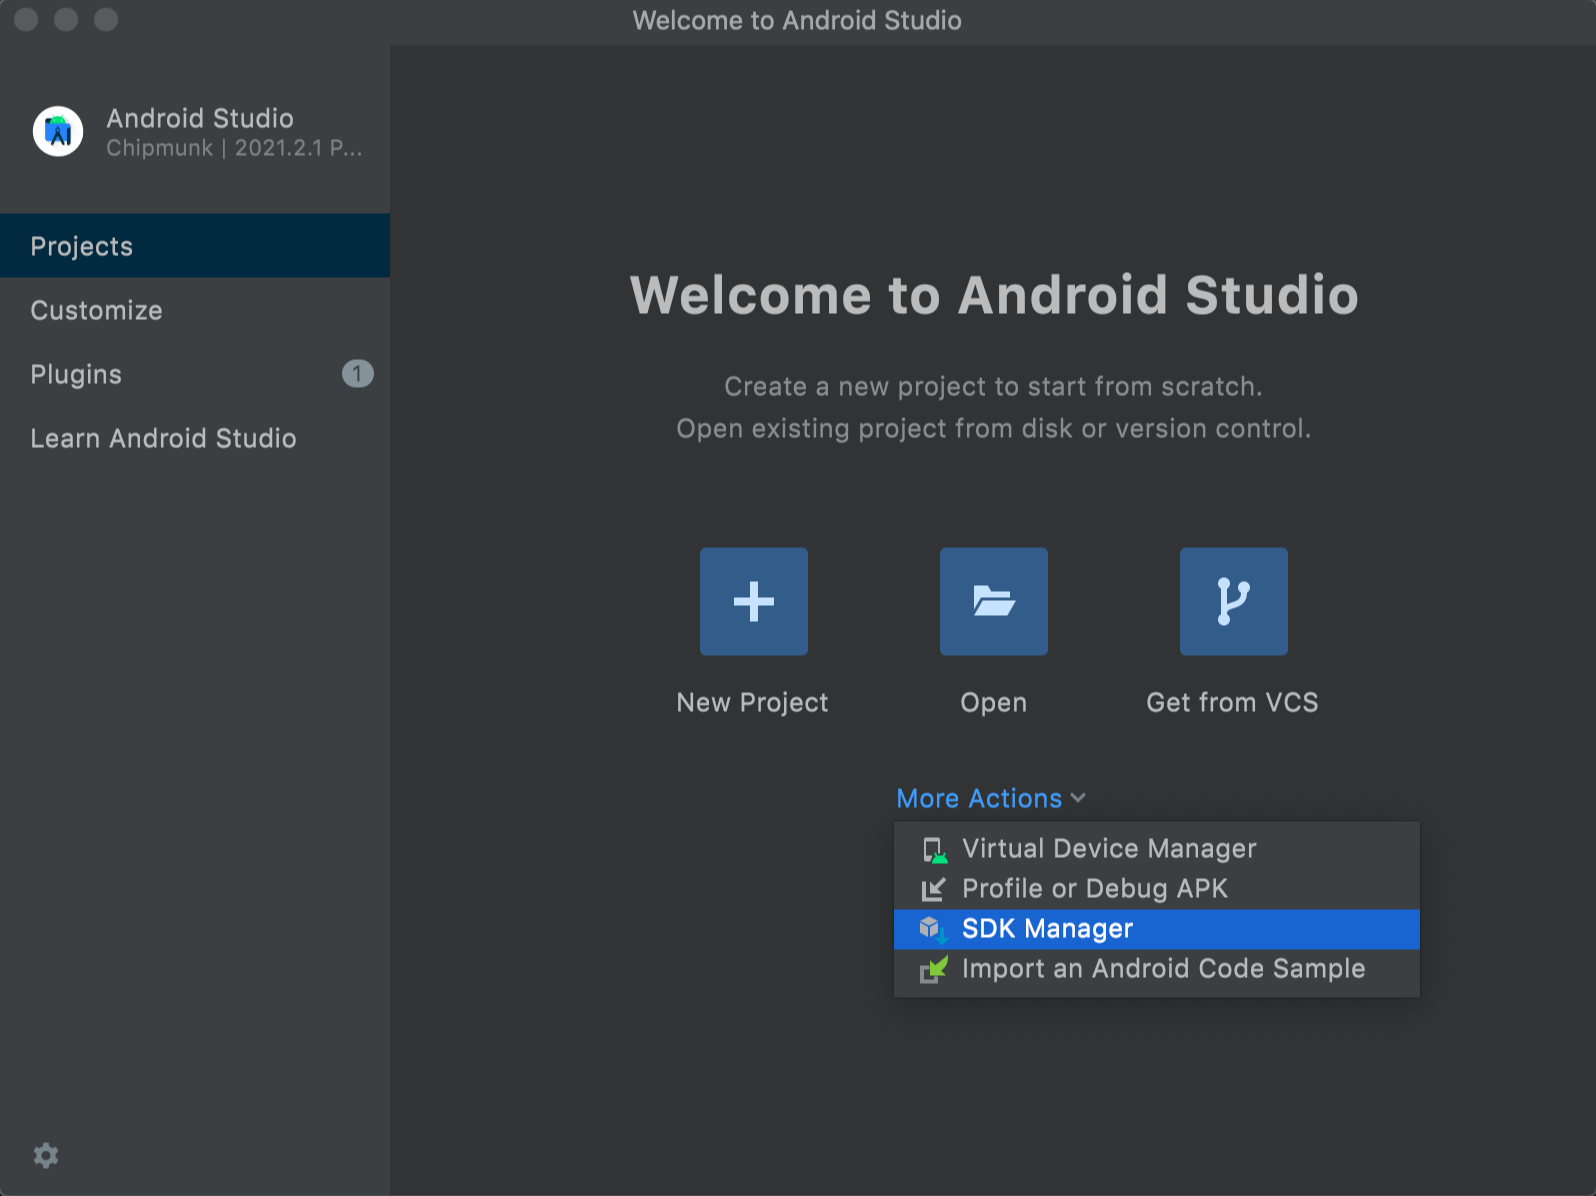Click the Open folder icon
Image resolution: width=1596 pixels, height=1196 pixels.
coord(994,601)
